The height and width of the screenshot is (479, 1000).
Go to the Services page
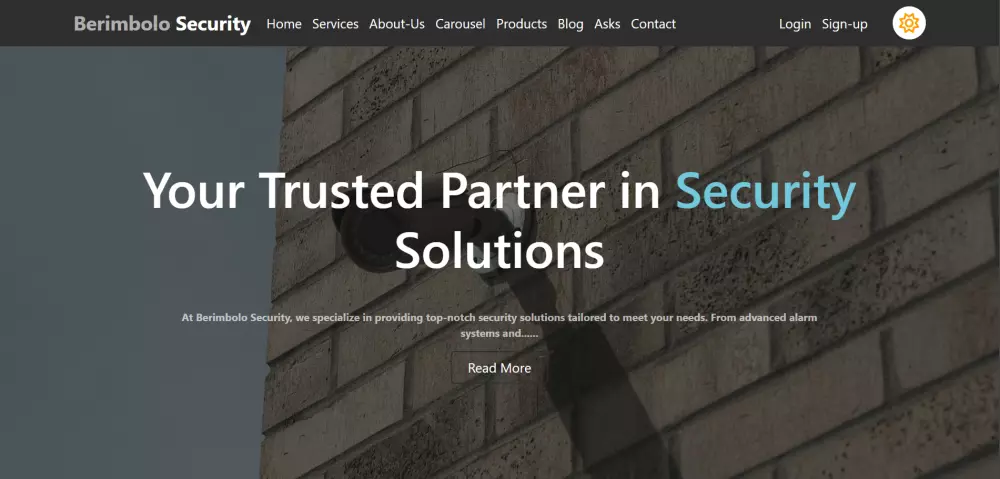point(335,24)
